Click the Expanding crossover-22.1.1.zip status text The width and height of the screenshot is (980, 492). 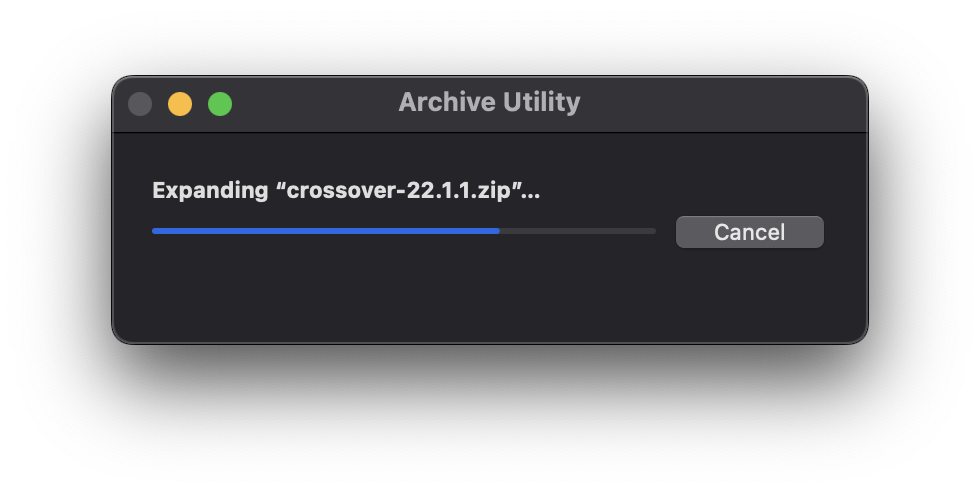[x=345, y=190]
